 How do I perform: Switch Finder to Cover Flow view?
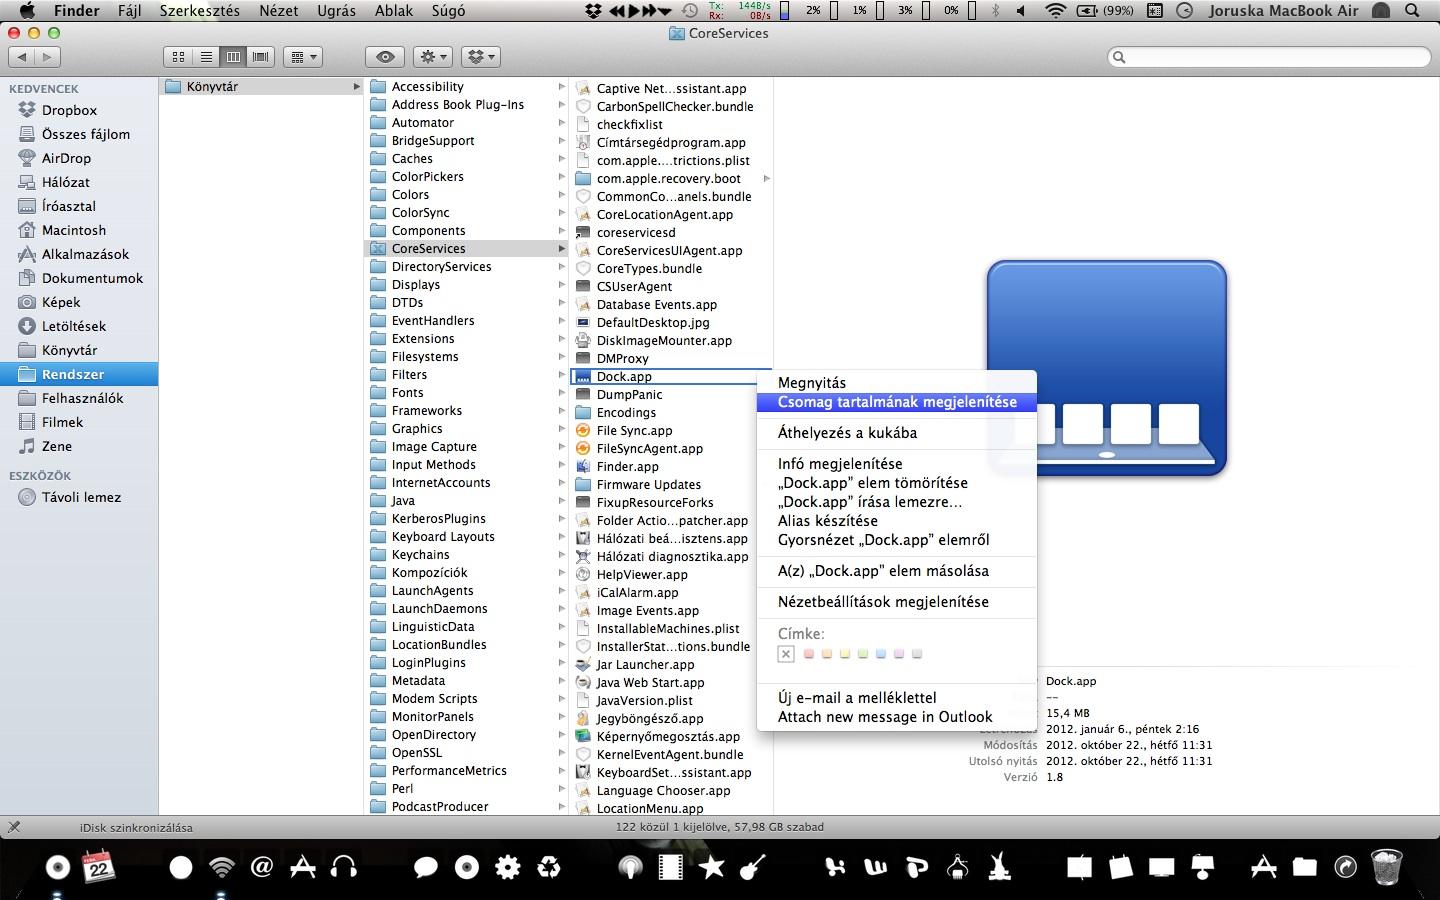tap(261, 57)
